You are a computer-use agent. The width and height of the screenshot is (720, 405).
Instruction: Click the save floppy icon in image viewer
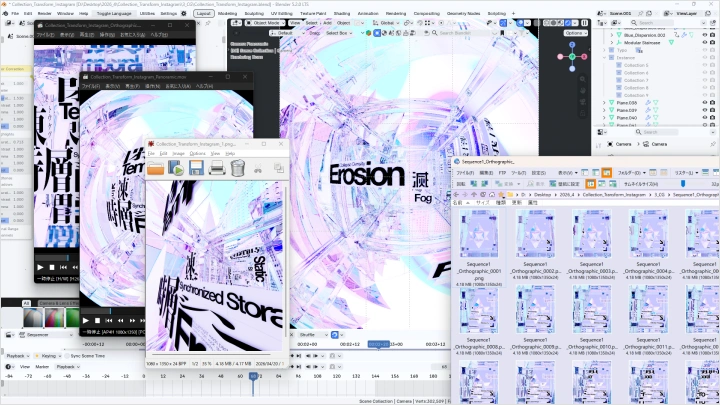pyautogui.click(x=196, y=169)
